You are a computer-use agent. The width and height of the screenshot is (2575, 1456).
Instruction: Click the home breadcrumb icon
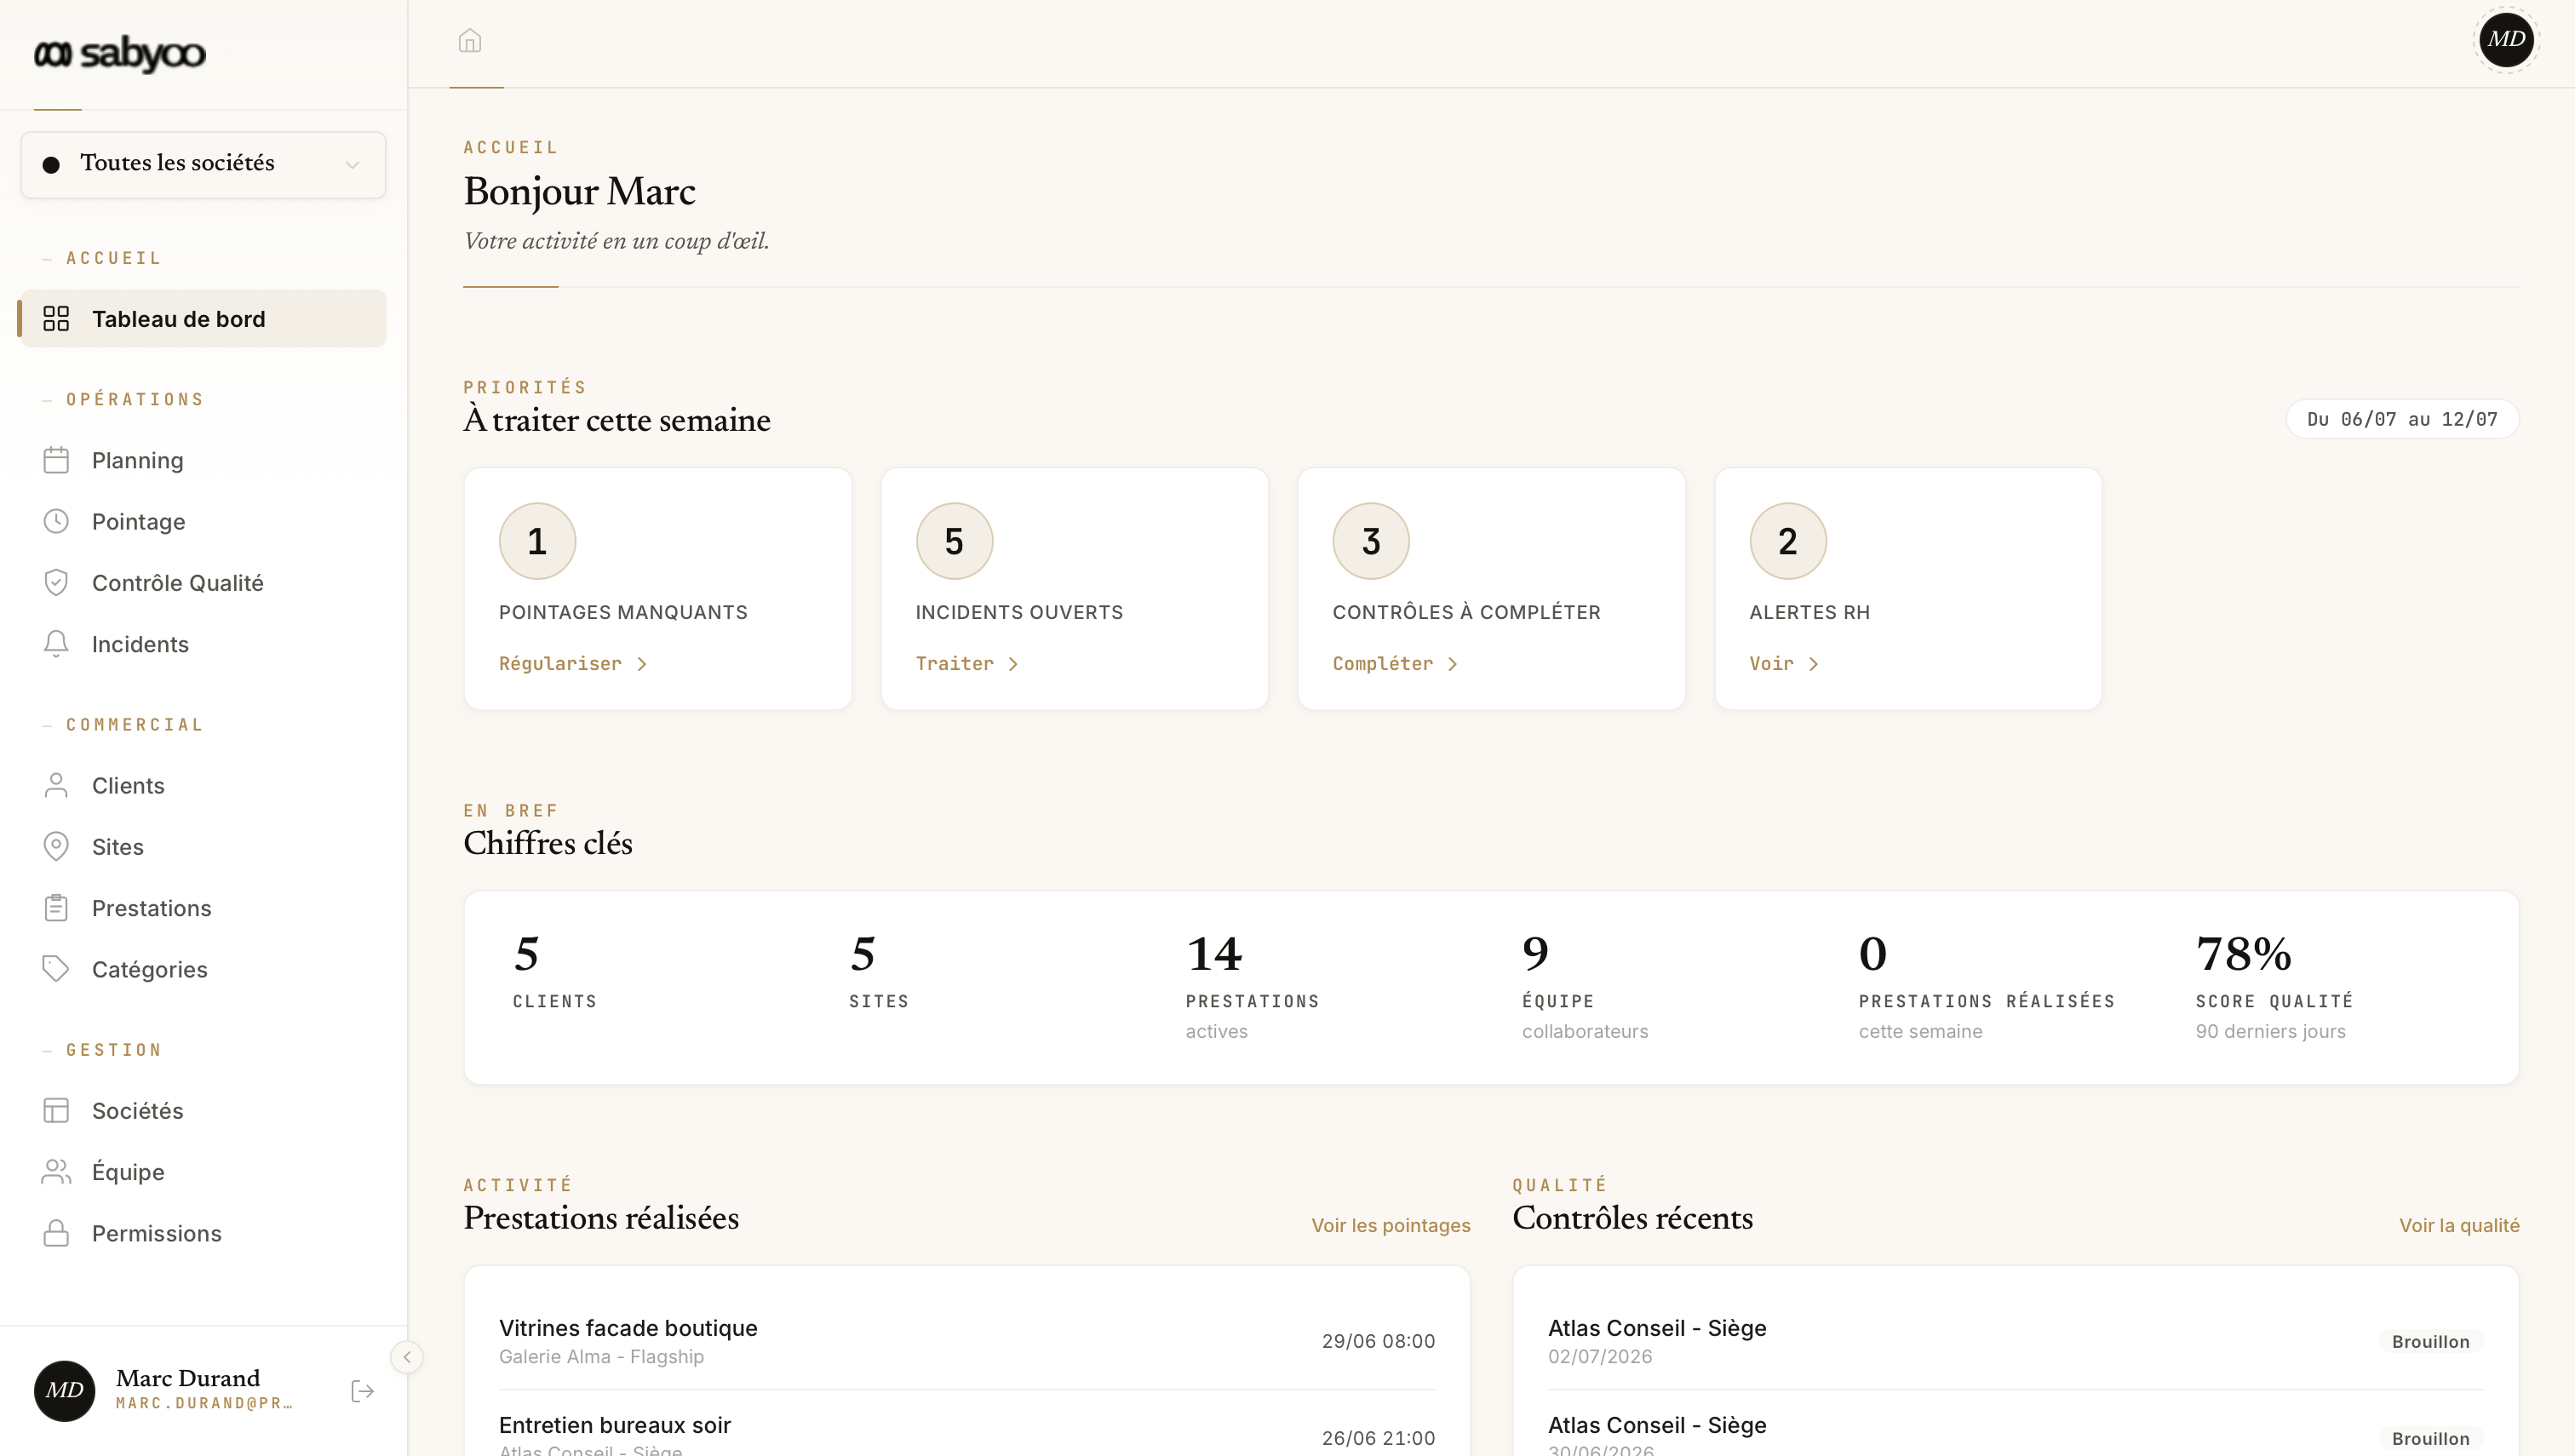tap(470, 41)
